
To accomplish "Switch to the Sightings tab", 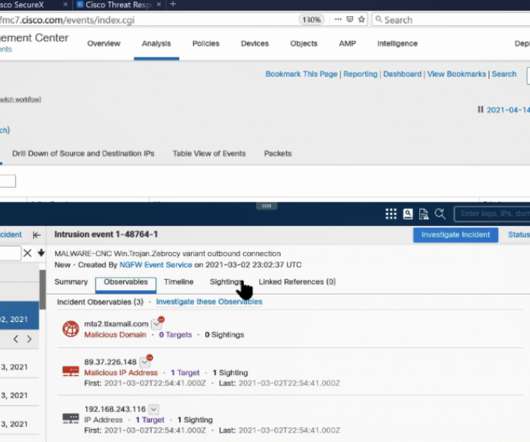I will pyautogui.click(x=225, y=281).
